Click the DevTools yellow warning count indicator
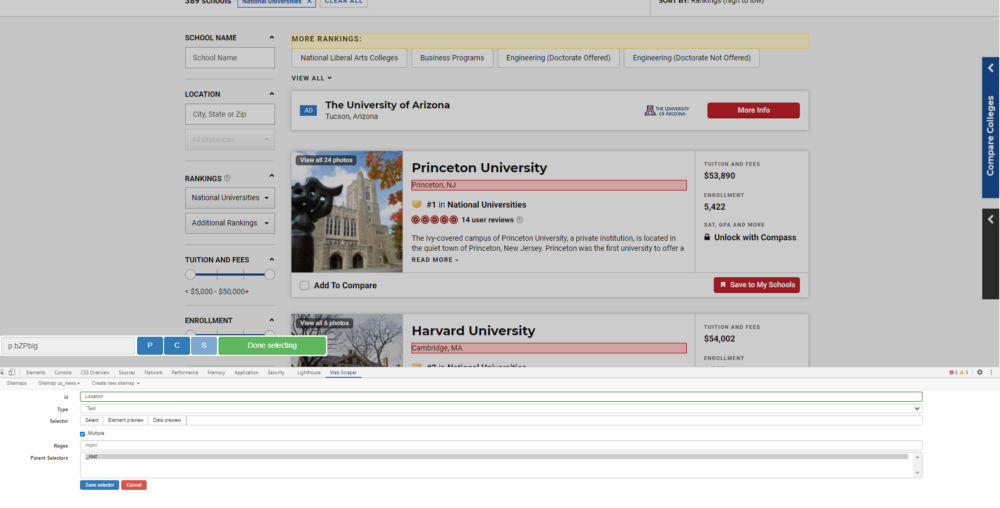Screen dimensions: 1000x508 (964, 372)
